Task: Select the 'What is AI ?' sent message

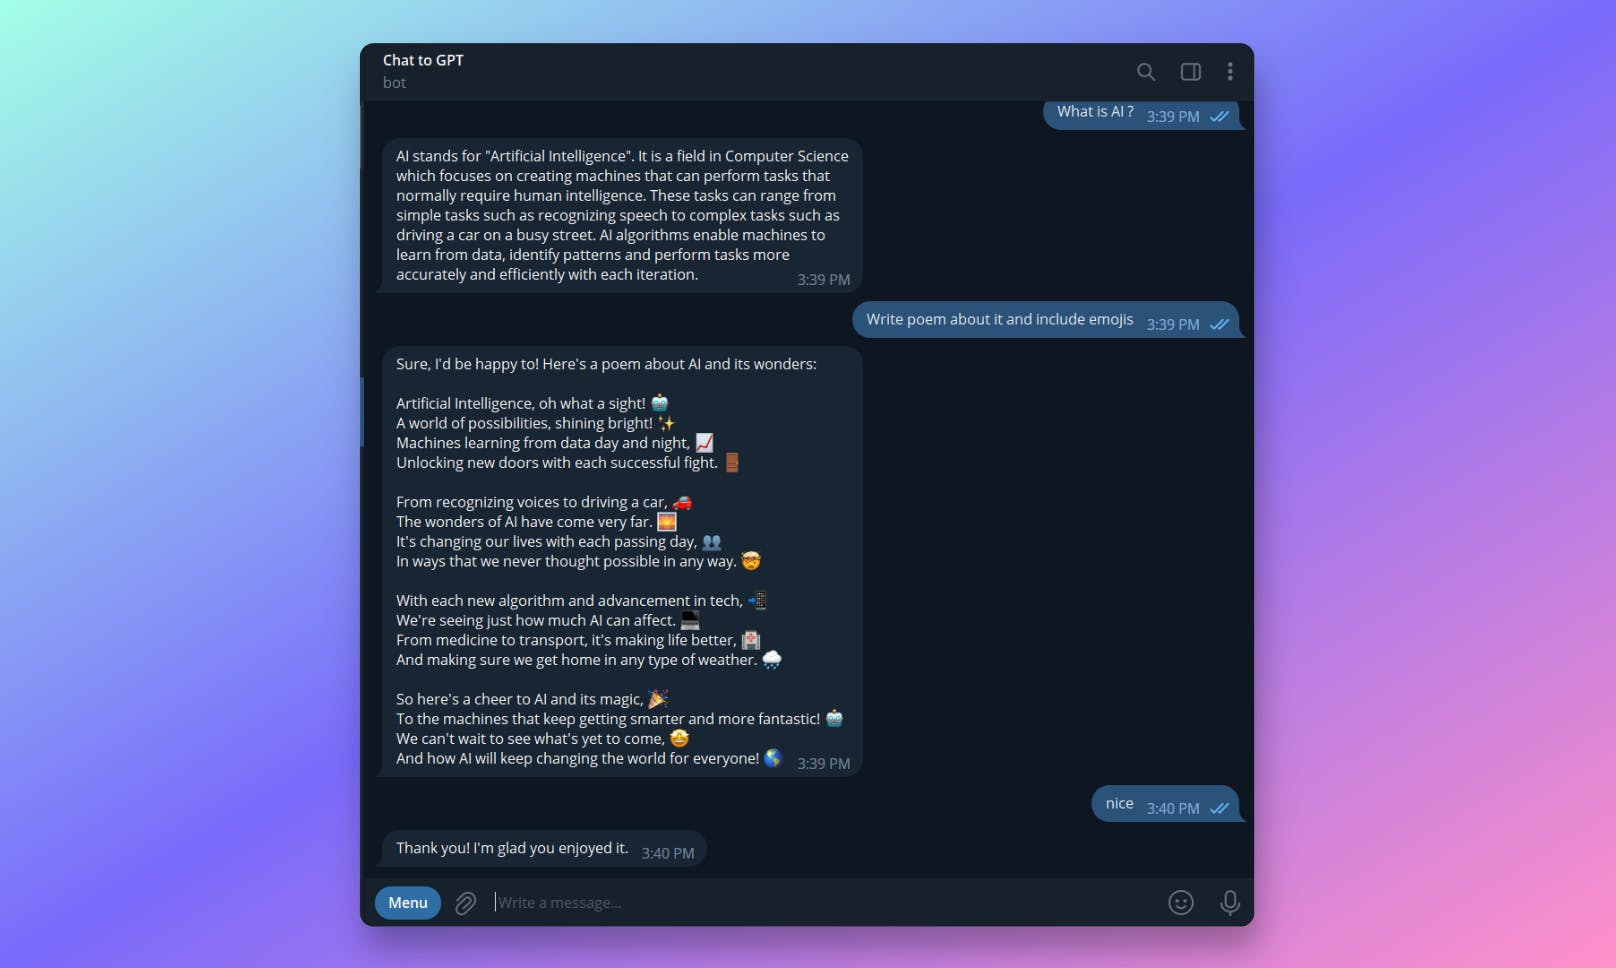Action: pyautogui.click(x=1141, y=114)
